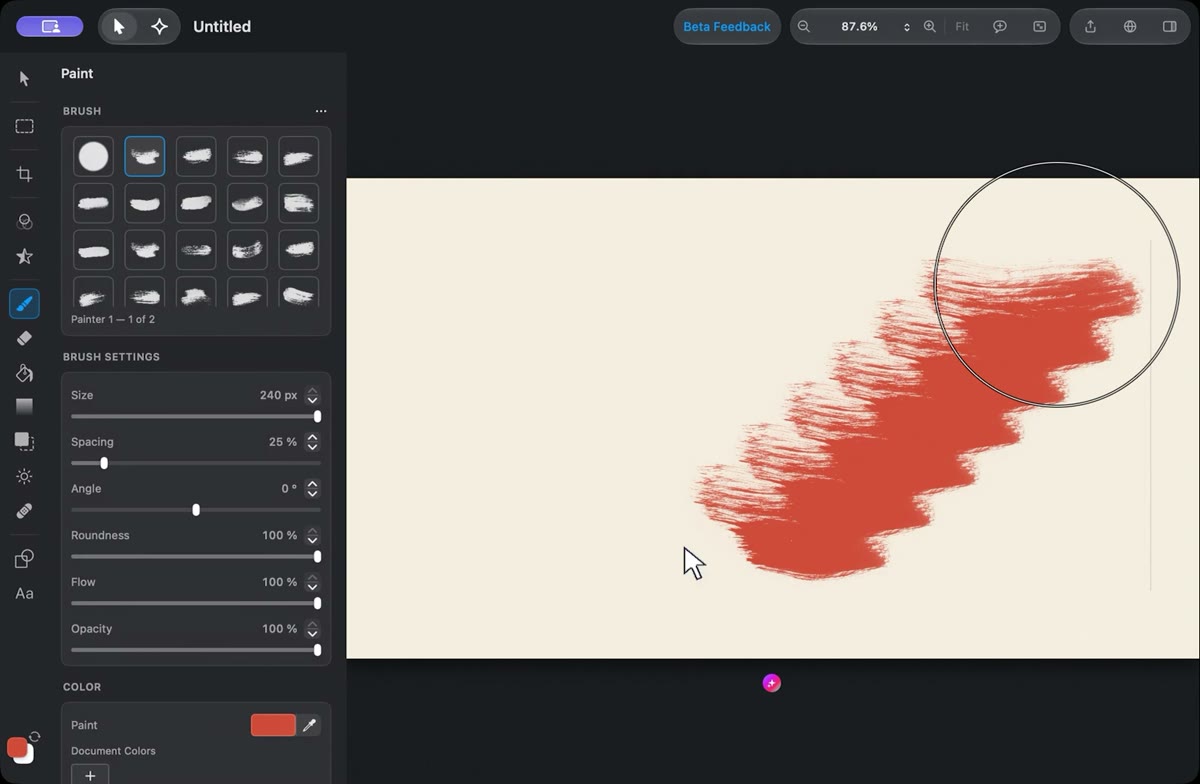Select the round brush thumbnail
Image resolution: width=1200 pixels, height=784 pixels.
(x=93, y=157)
